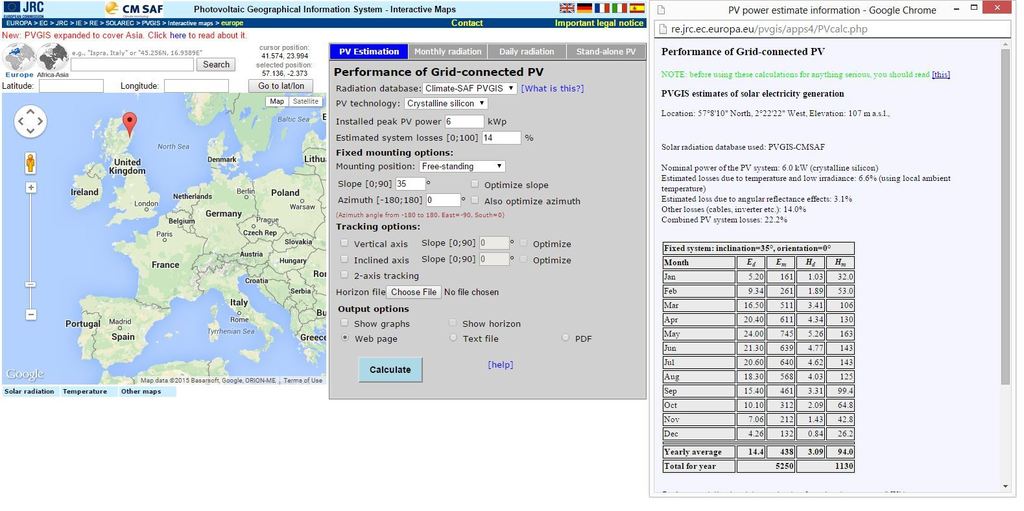The height and width of the screenshot is (511, 1024).
Task: Click the Installed peak PV power field
Action: (464, 122)
